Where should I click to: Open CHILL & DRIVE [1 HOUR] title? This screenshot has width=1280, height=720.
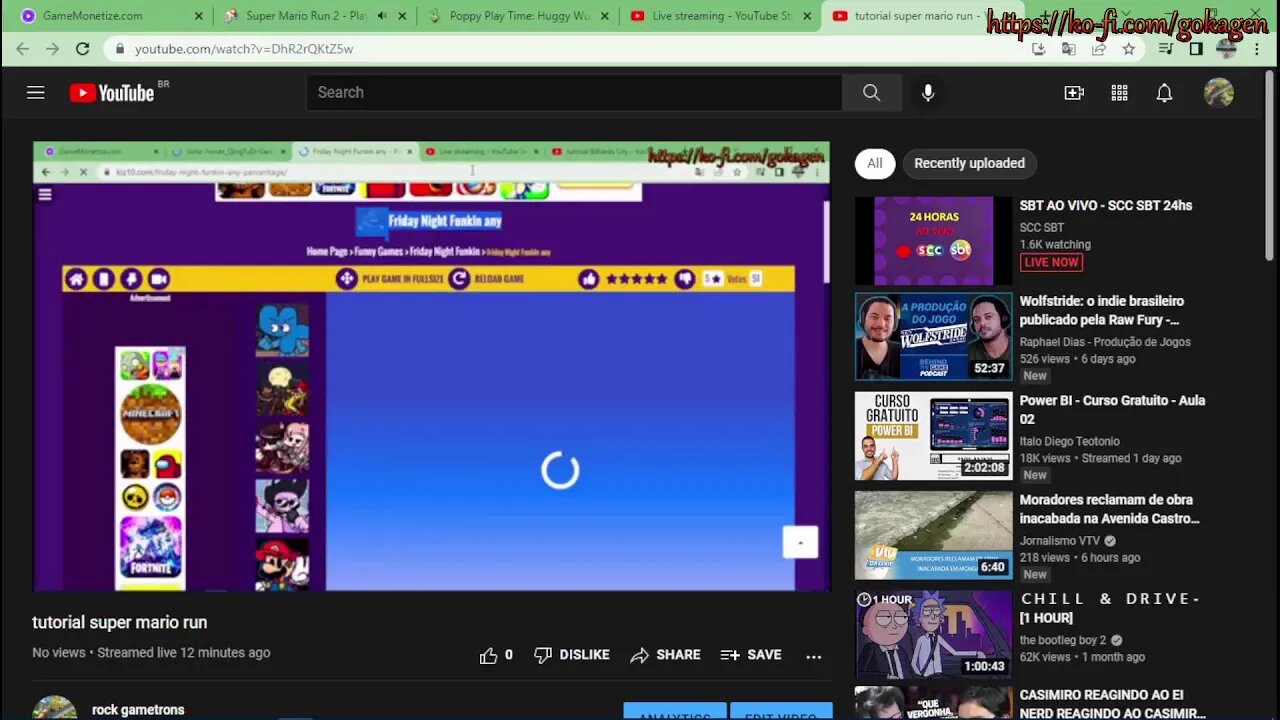[x=1111, y=608]
